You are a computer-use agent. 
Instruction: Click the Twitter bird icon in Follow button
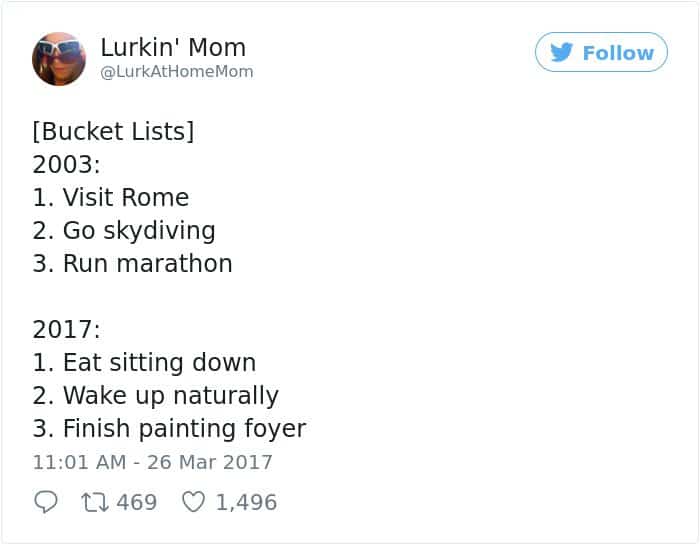pyautogui.click(x=562, y=52)
